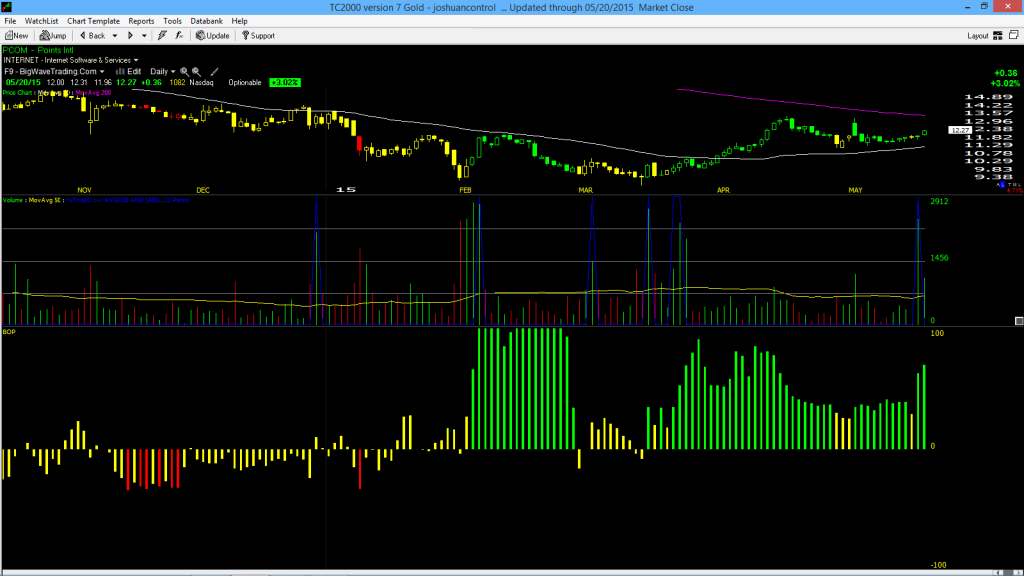1024x576 pixels.
Task: Open the File menu
Action: 10,21
